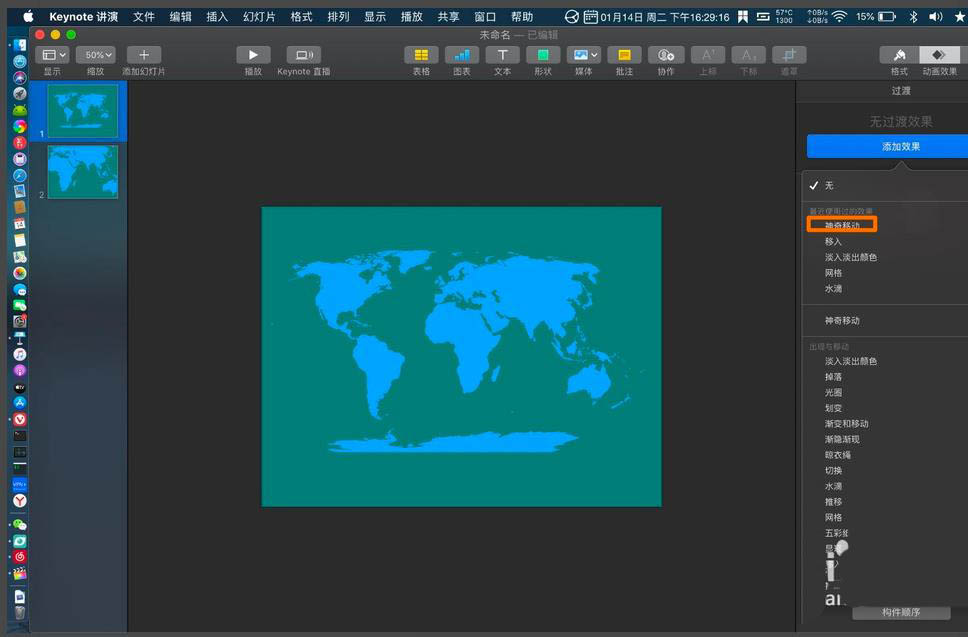968x637 pixels.
Task: Choose the 渐隐渐现 transition effect
Action: [841, 439]
